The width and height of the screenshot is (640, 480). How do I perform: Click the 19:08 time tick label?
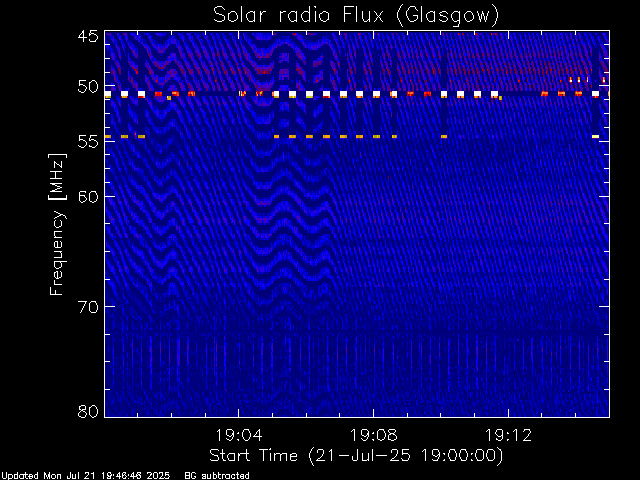click(x=373, y=435)
